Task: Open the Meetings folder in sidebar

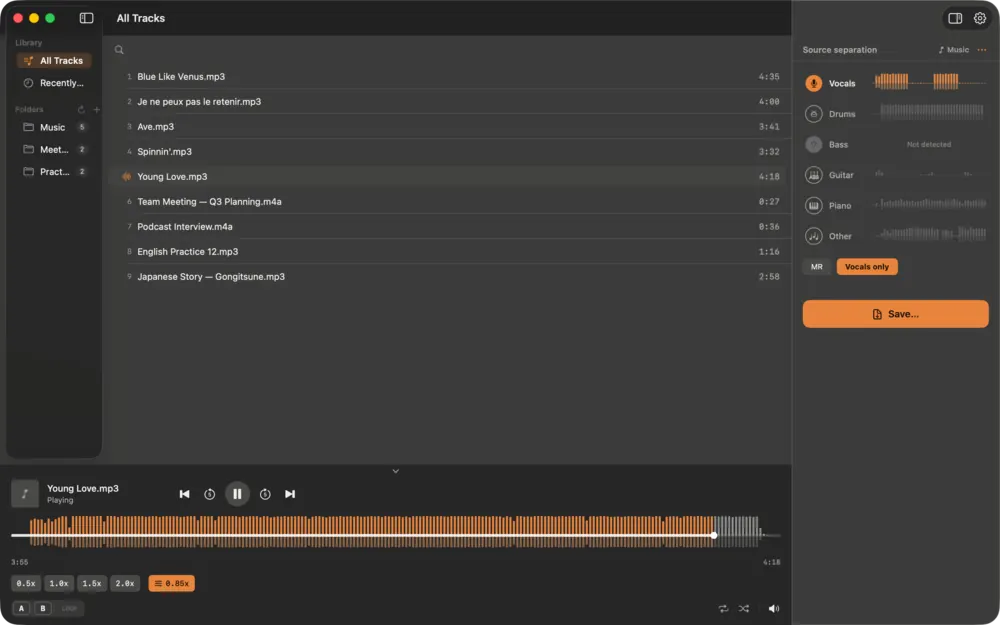Action: coord(54,150)
